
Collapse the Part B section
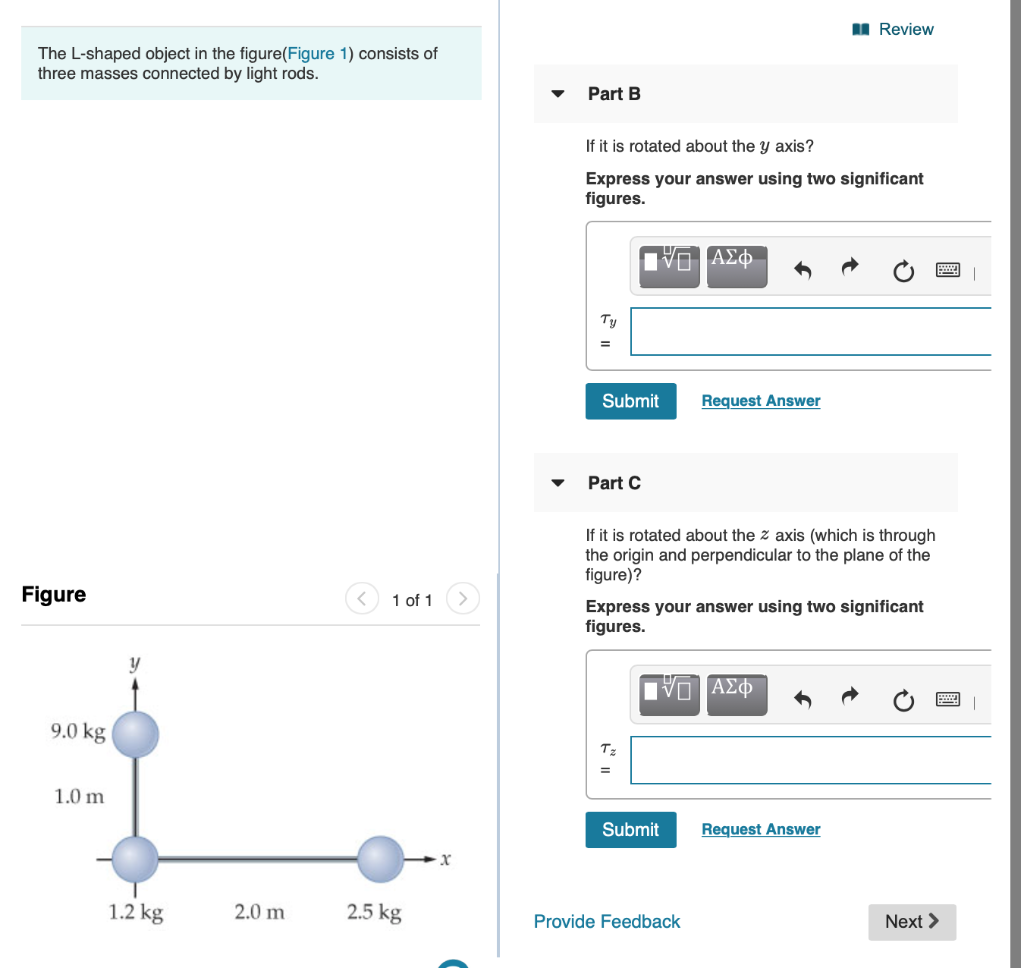[x=557, y=93]
